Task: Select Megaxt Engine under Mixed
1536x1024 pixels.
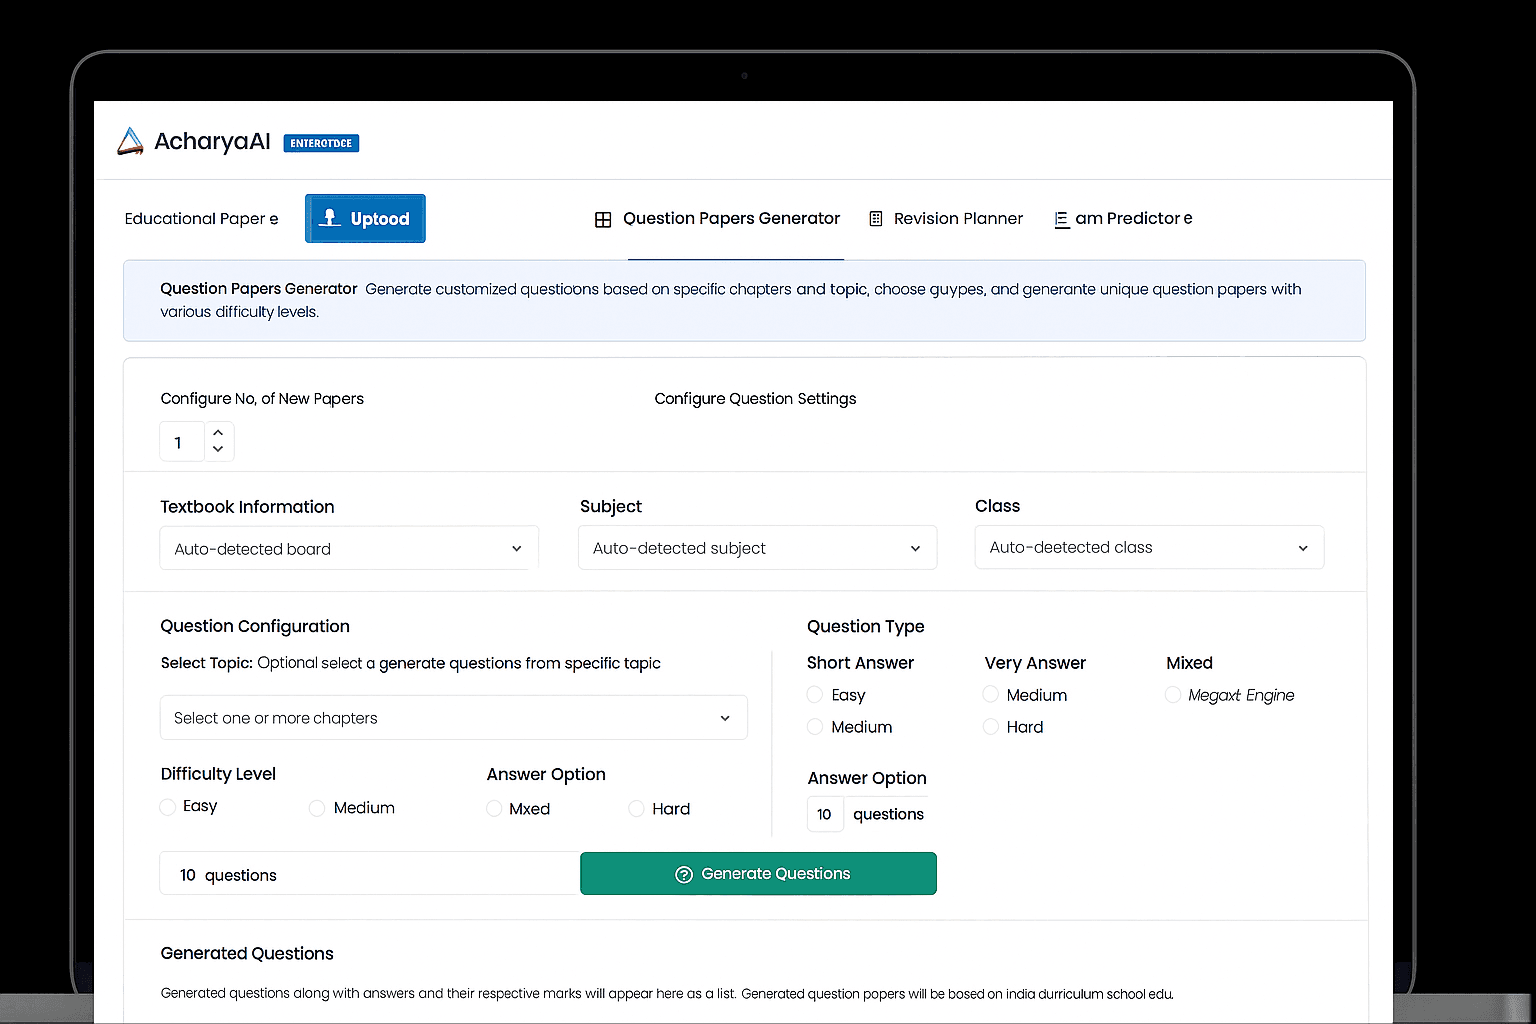Action: [x=1173, y=694]
